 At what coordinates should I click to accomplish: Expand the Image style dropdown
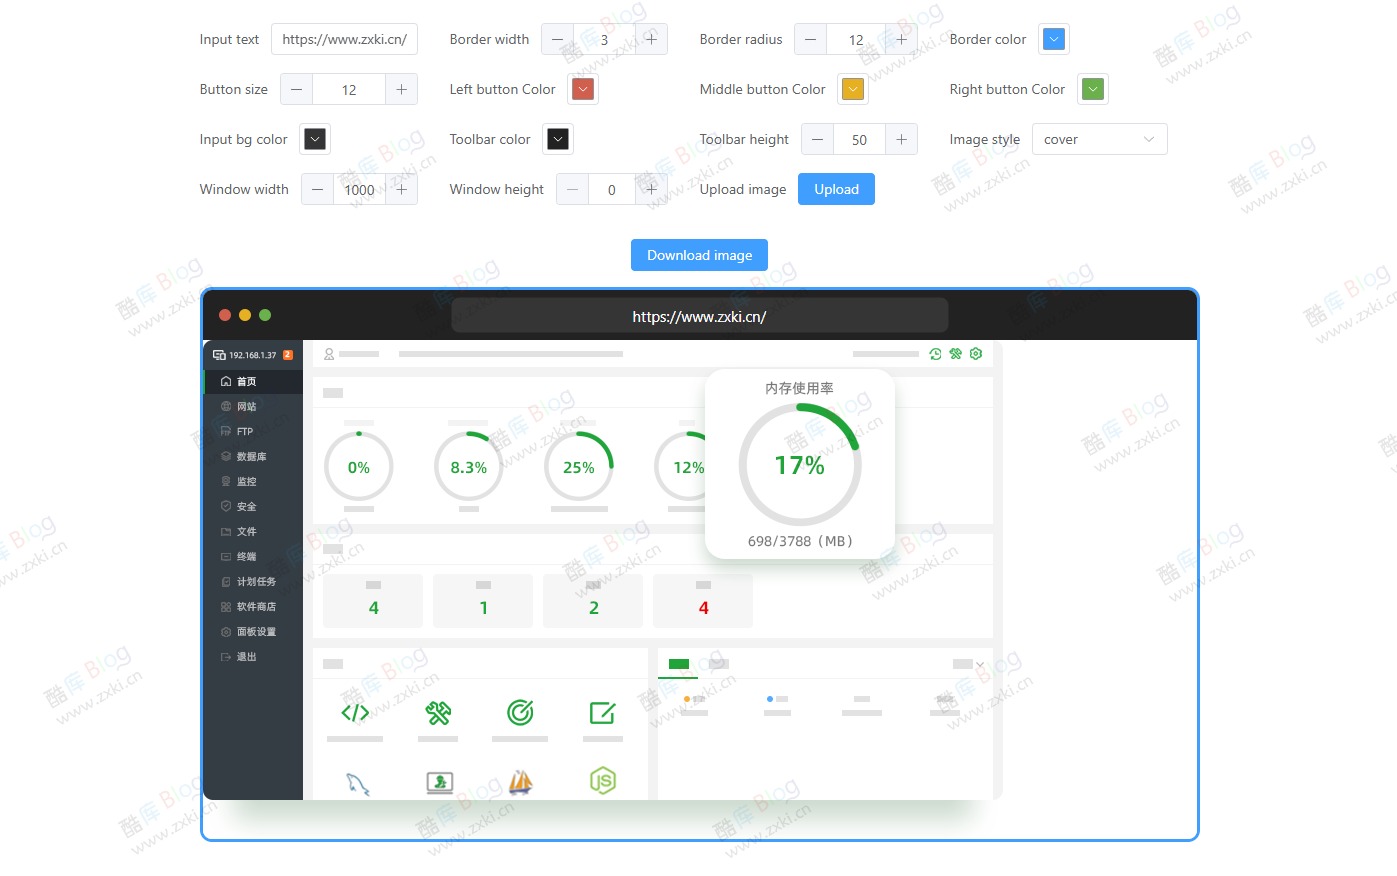click(x=1099, y=139)
